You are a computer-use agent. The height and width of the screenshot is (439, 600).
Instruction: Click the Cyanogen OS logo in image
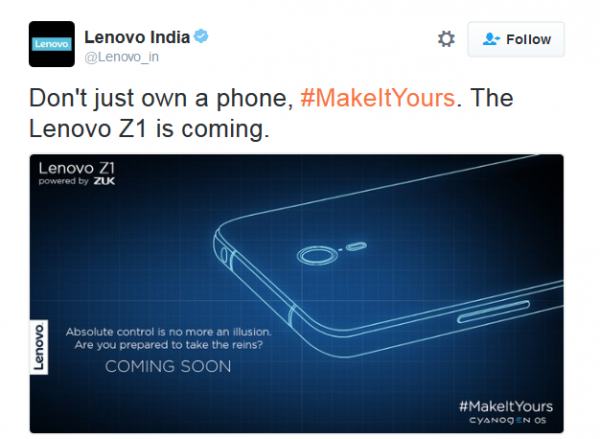tap(508, 420)
